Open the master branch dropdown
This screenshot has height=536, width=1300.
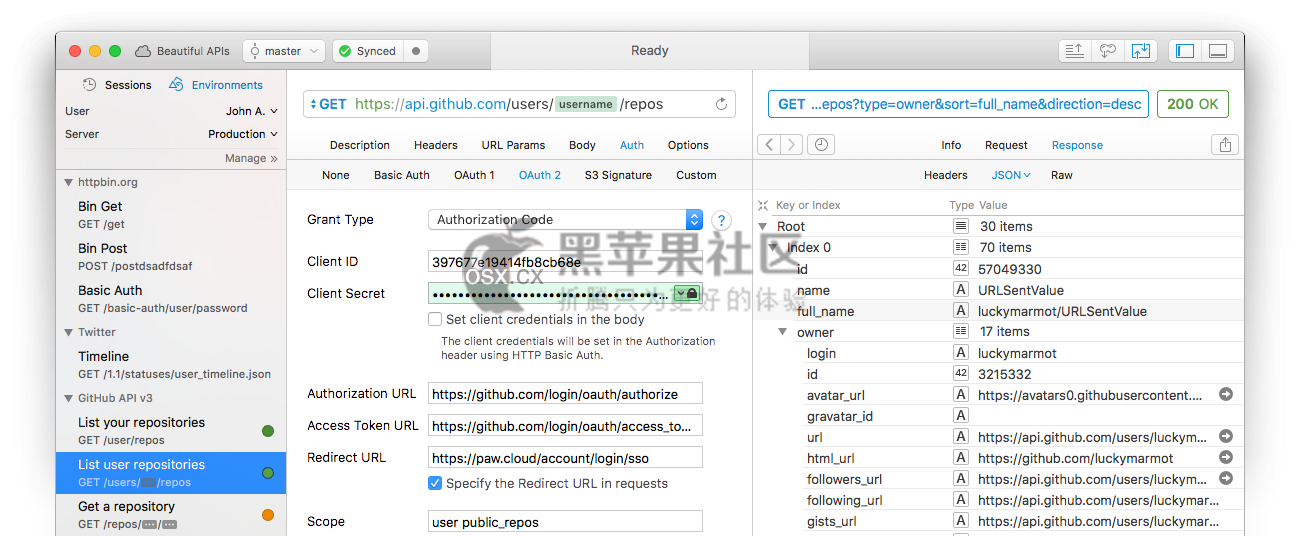pyautogui.click(x=284, y=51)
